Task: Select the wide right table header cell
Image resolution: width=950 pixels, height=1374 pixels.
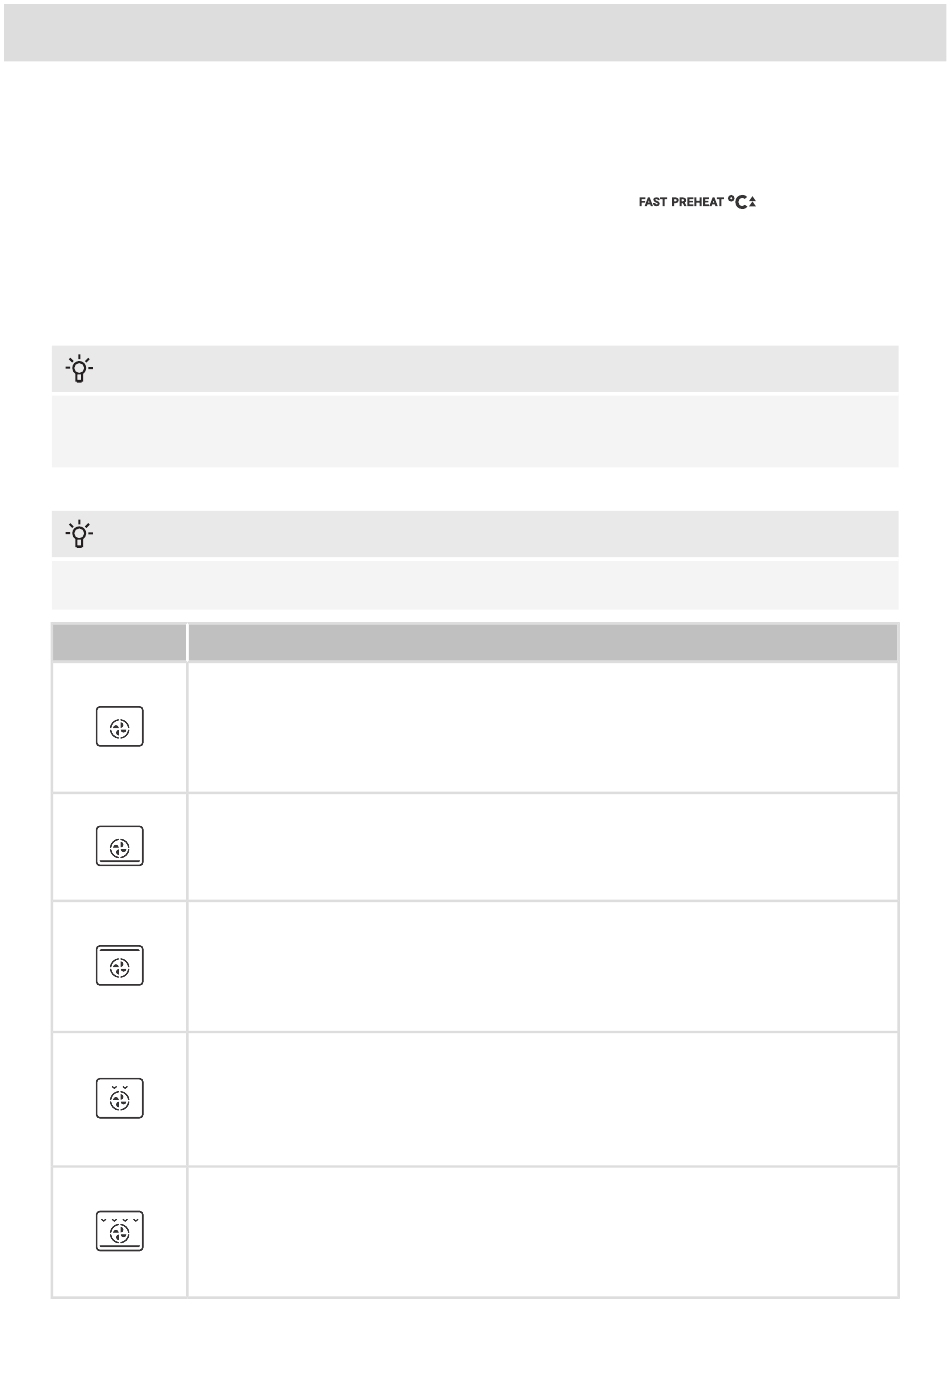Action: [543, 642]
